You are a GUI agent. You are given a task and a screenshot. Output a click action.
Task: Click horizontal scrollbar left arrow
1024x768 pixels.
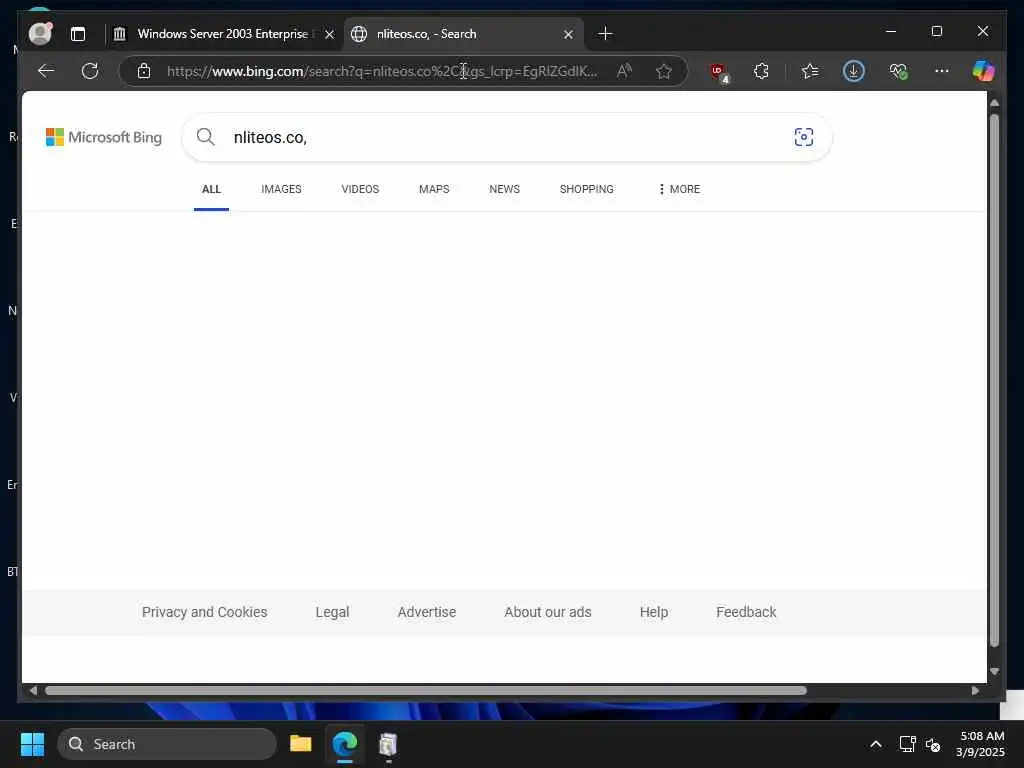(x=33, y=690)
